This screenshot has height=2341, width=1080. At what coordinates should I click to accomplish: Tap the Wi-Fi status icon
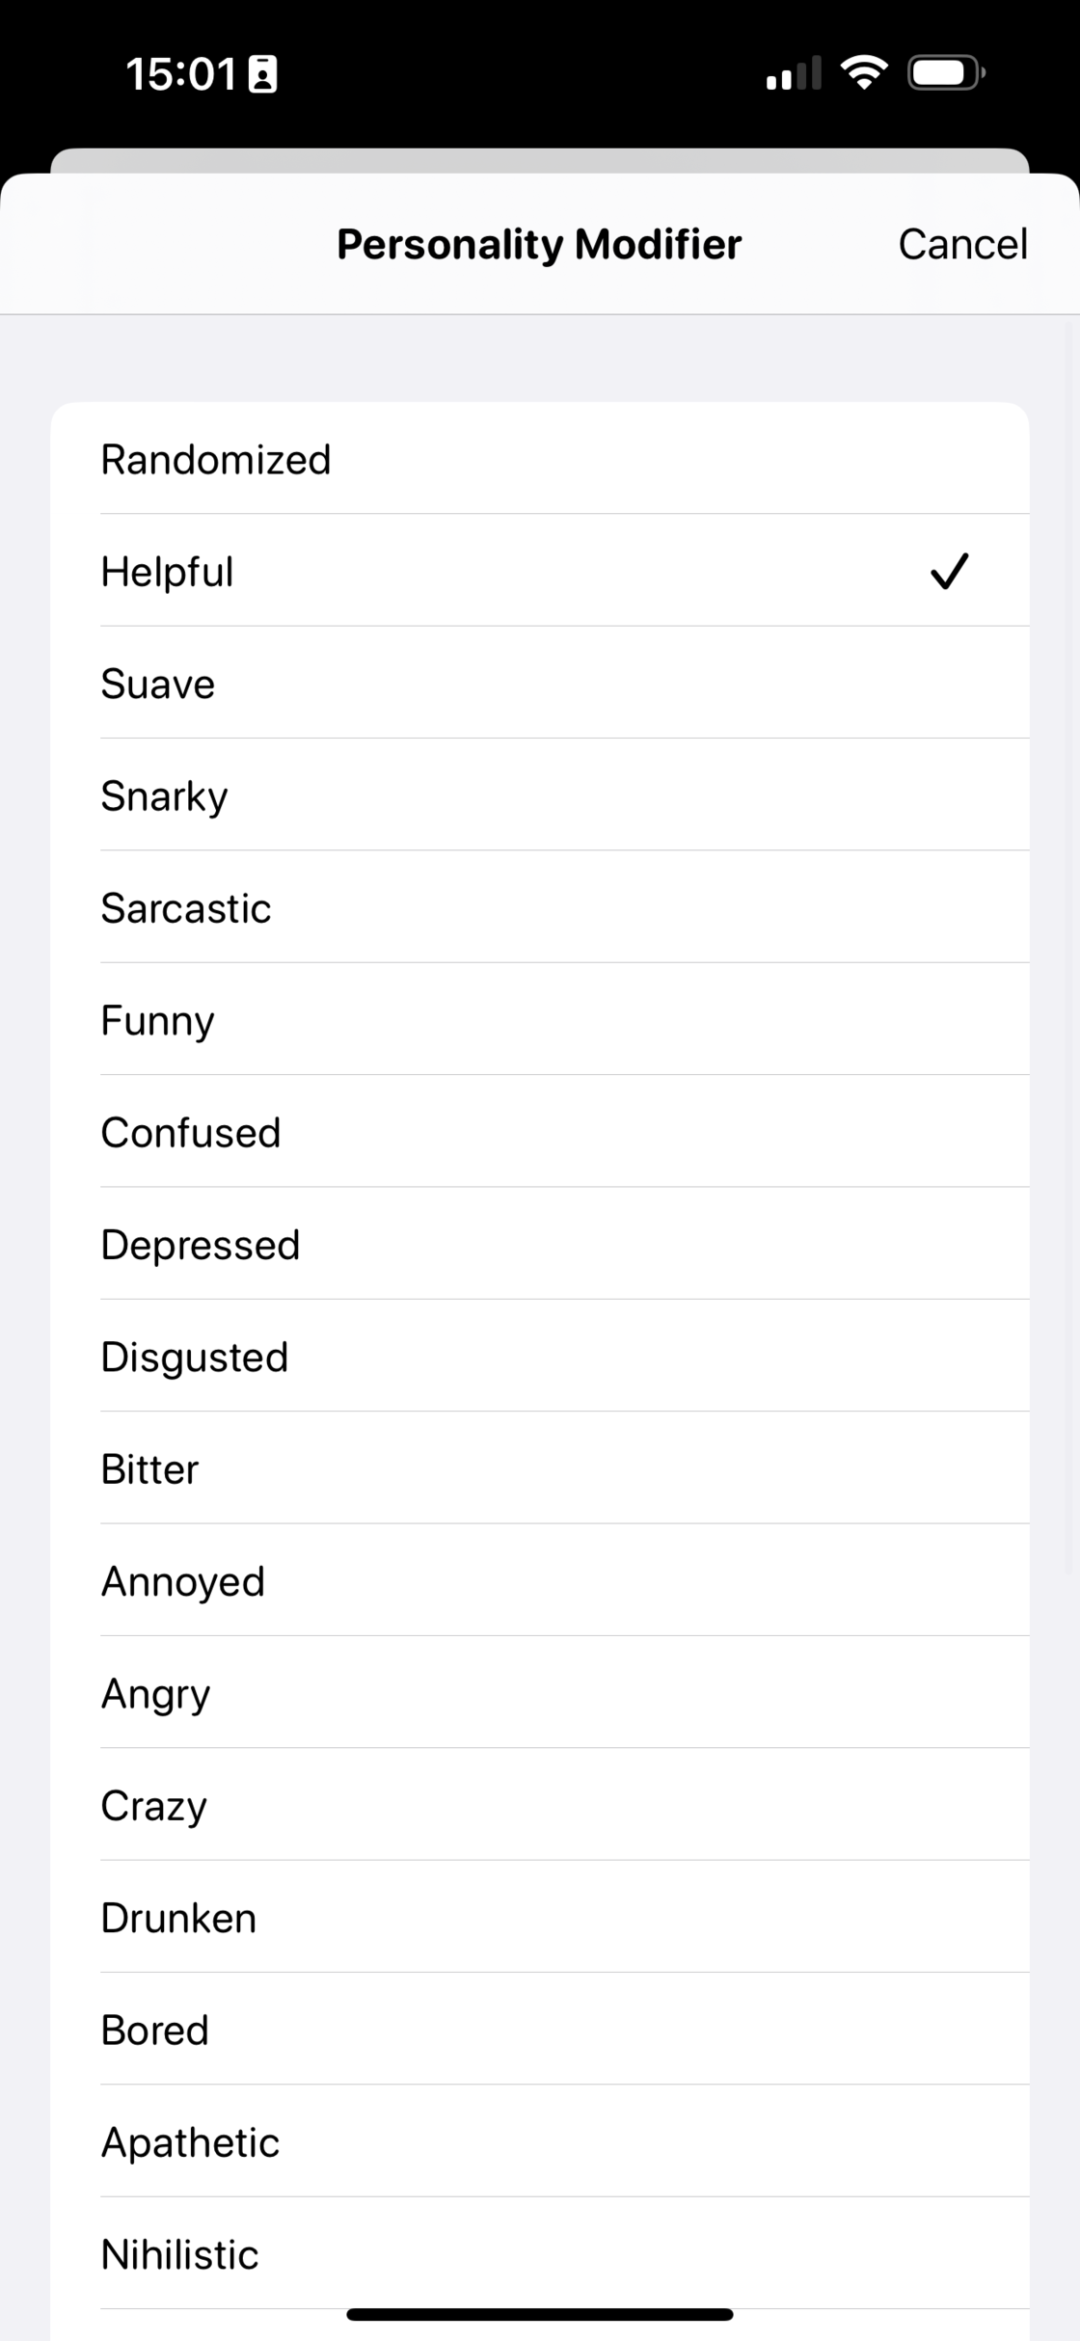pos(865,73)
